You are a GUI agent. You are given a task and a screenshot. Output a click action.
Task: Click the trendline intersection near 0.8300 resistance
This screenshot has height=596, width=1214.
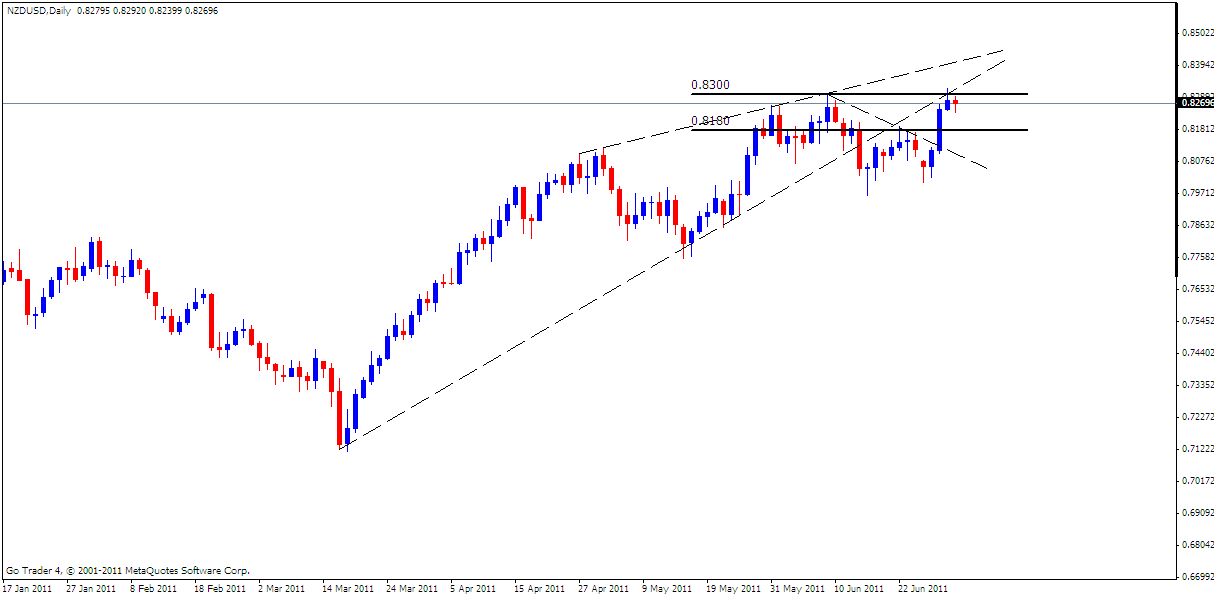point(830,93)
